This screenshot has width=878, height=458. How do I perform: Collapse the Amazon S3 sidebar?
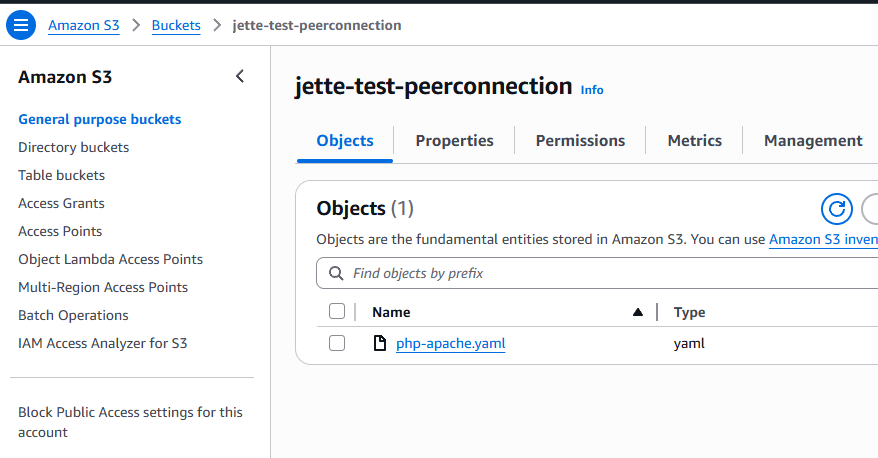240,76
